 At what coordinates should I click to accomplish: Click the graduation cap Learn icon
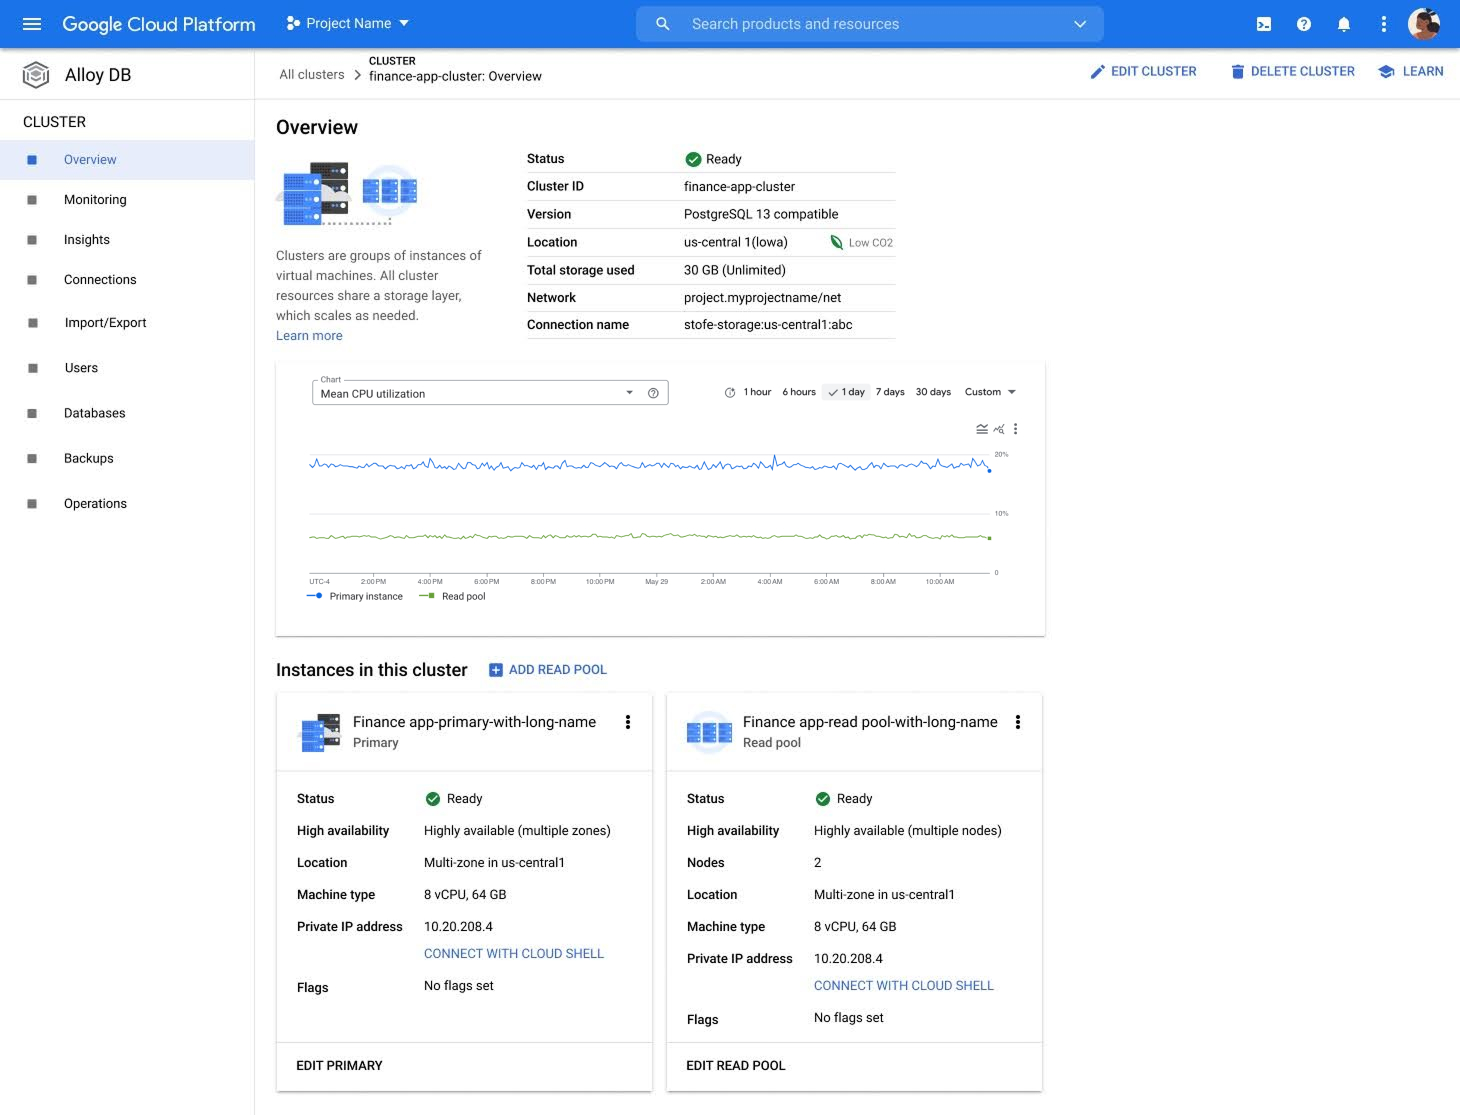1386,71
